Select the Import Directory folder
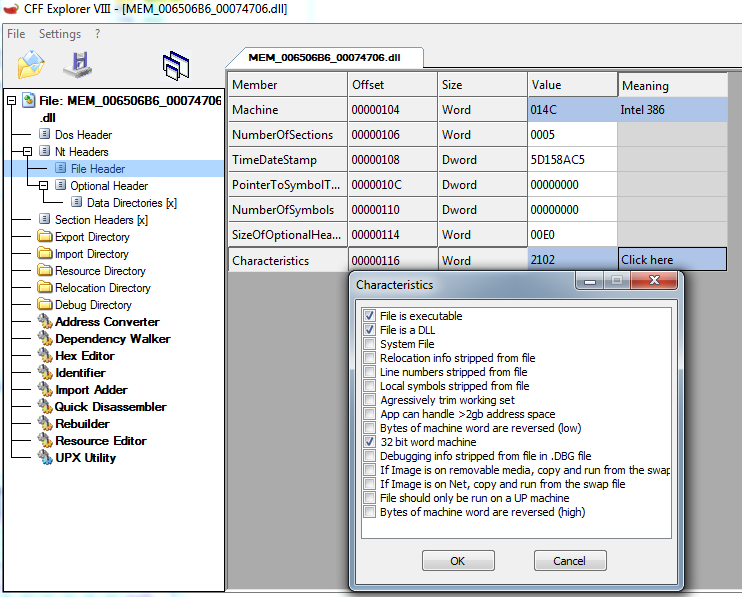This screenshot has height=597, width=742. 91,254
